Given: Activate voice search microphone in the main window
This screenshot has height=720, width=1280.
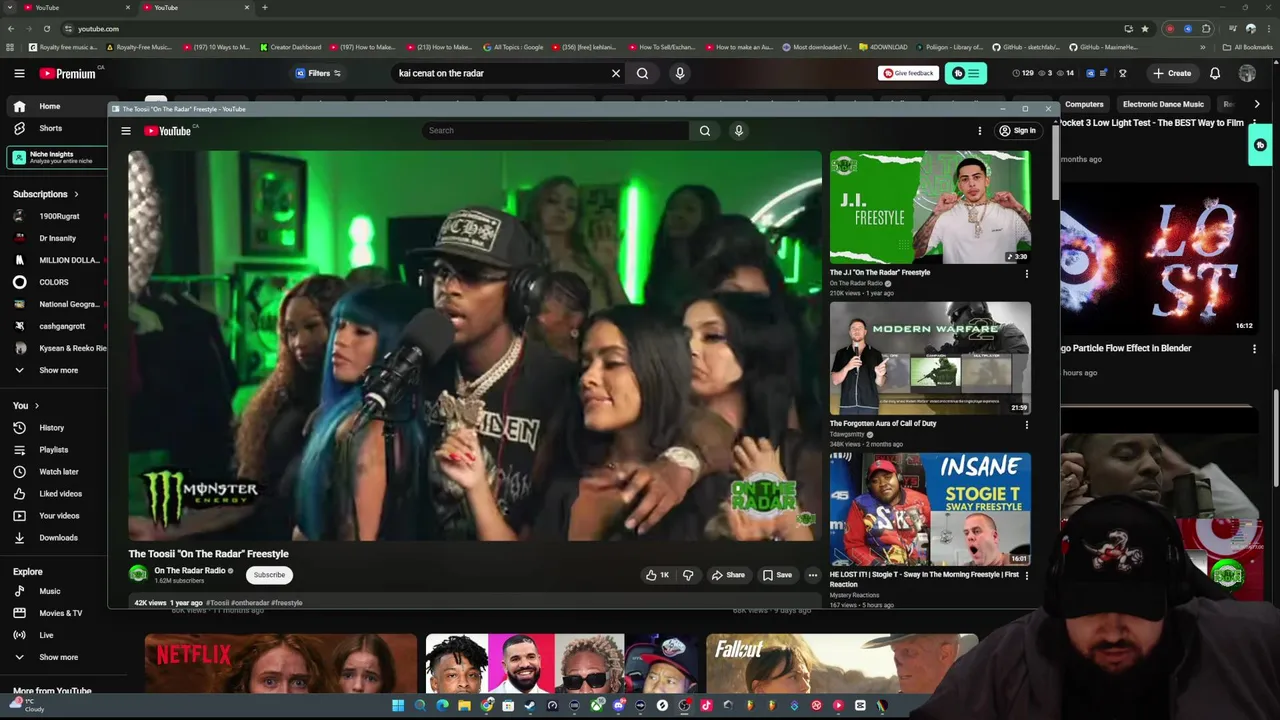Looking at the screenshot, I should [x=680, y=73].
